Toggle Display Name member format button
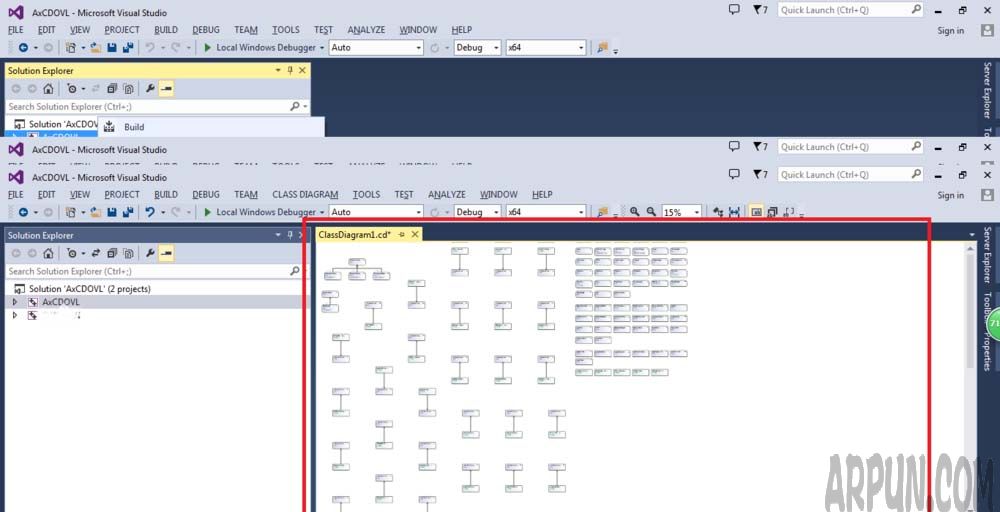The width and height of the screenshot is (1000, 512). (x=756, y=212)
